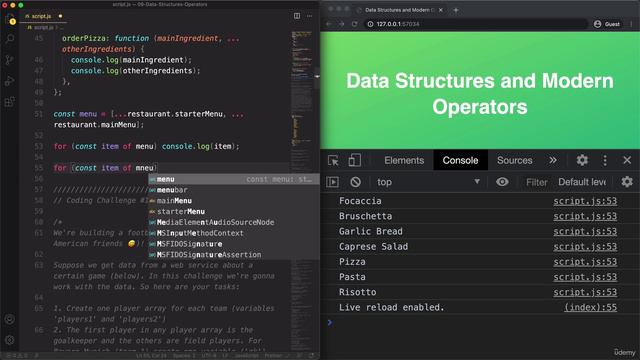Open the (index):55 source link
The height and width of the screenshot is (360, 640).
(x=591, y=307)
